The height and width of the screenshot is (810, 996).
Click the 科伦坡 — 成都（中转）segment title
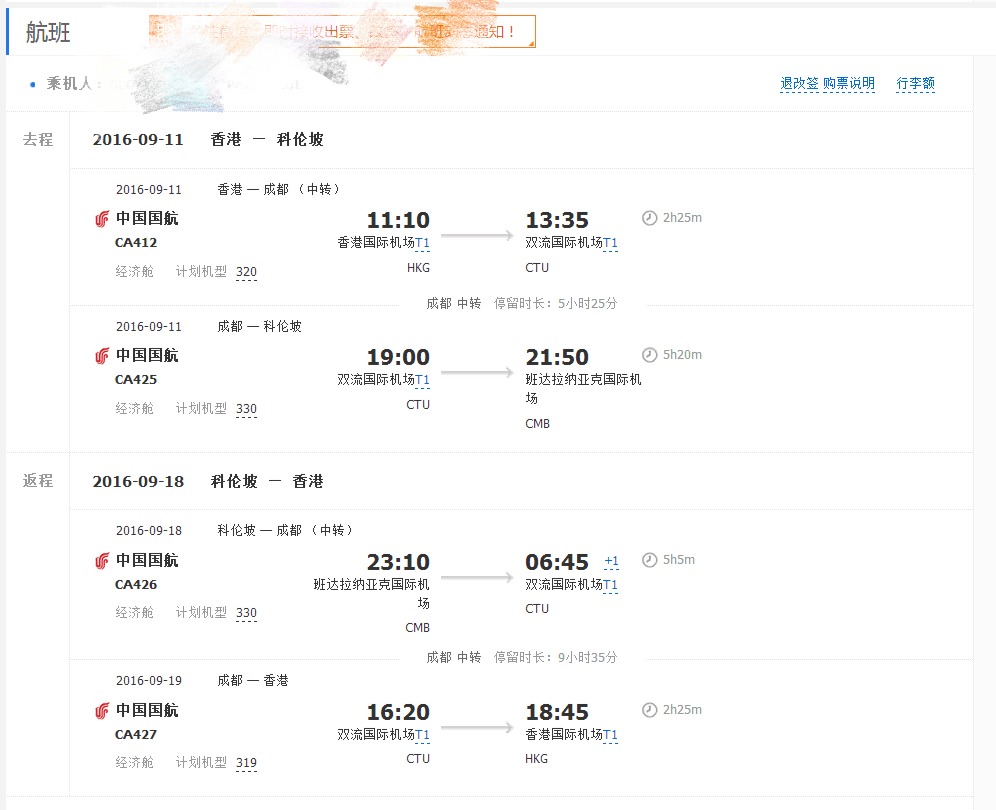285,530
